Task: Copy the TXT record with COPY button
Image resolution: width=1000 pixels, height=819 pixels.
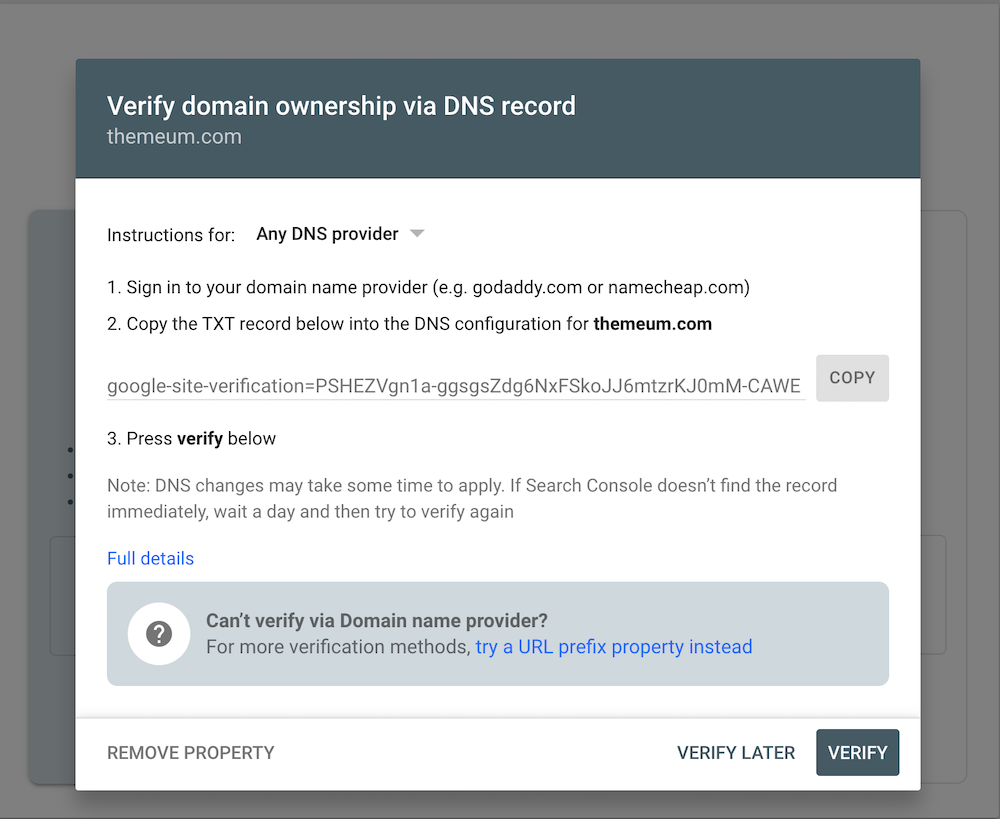Action: (x=852, y=378)
